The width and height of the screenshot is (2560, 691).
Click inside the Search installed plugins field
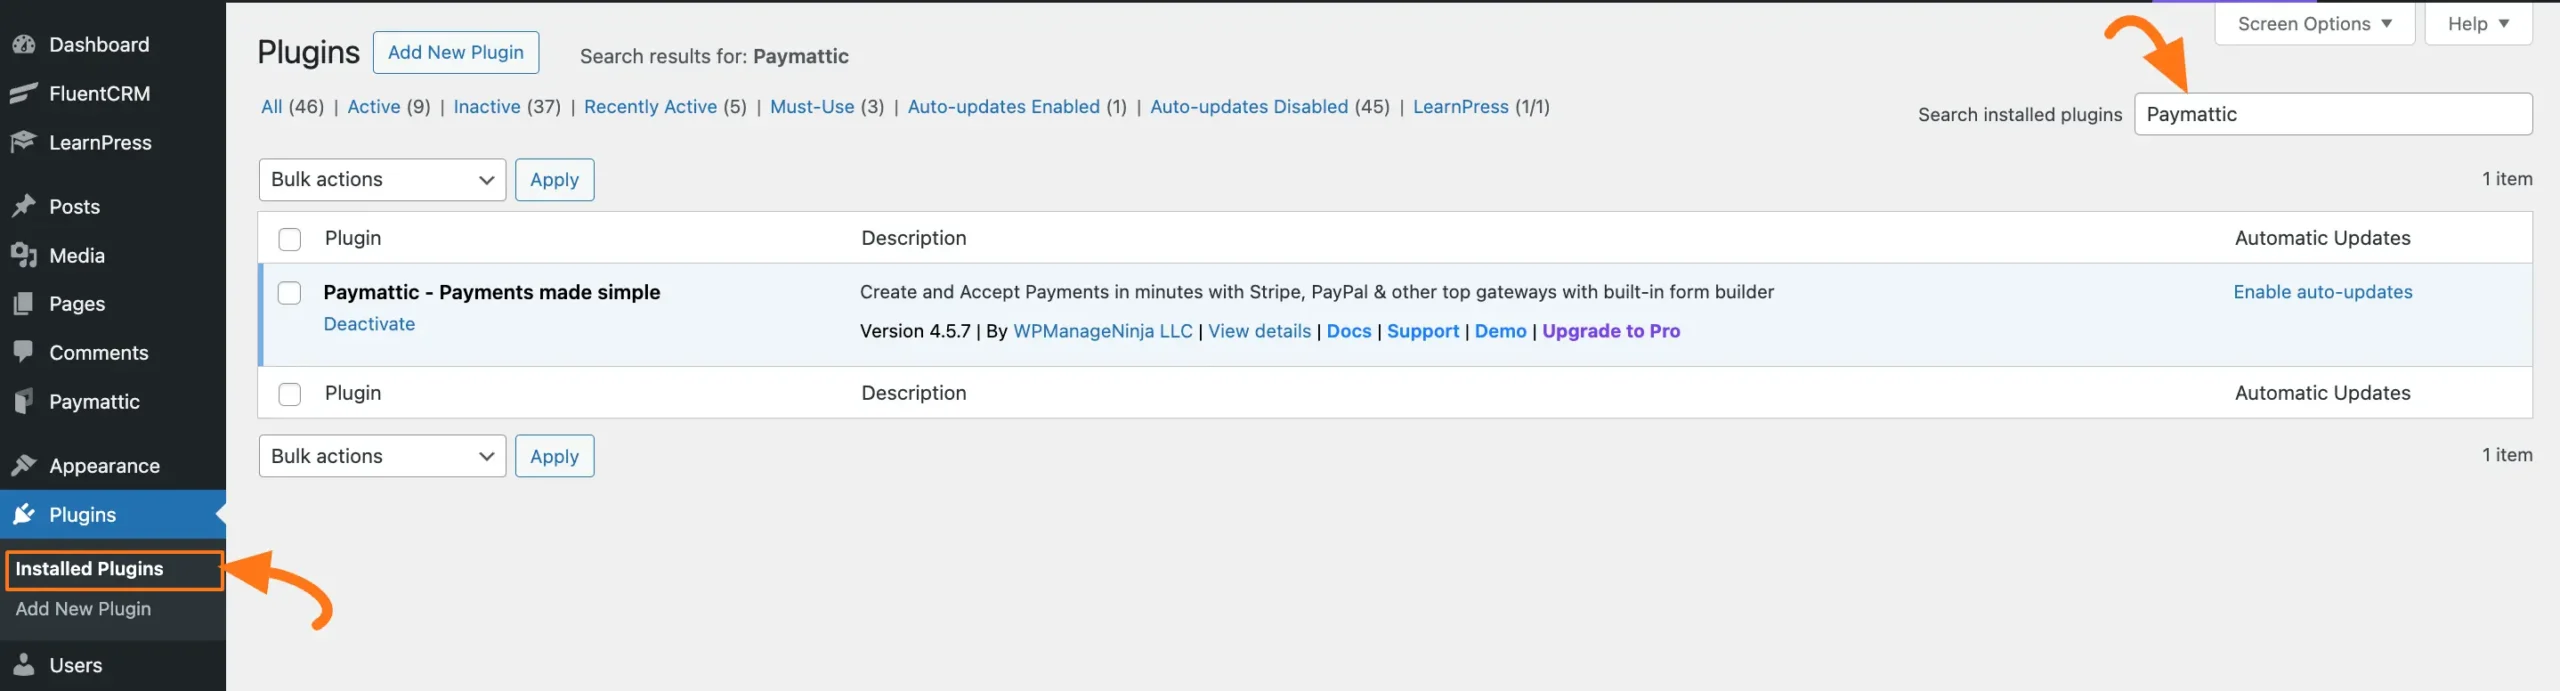tap(2333, 114)
